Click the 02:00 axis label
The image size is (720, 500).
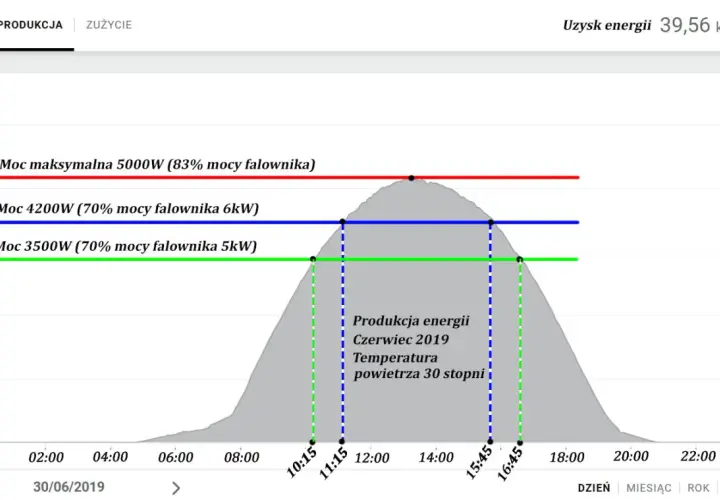[x=46, y=457]
